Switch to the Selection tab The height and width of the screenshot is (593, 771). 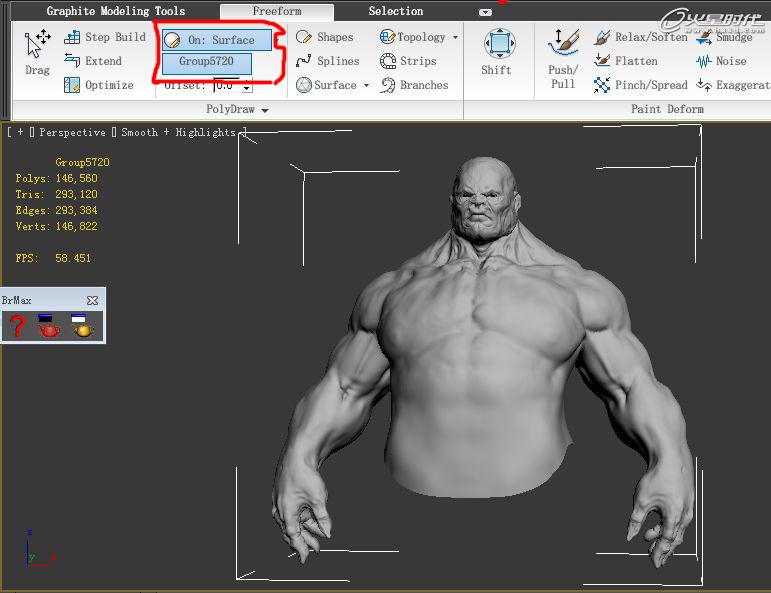click(396, 11)
